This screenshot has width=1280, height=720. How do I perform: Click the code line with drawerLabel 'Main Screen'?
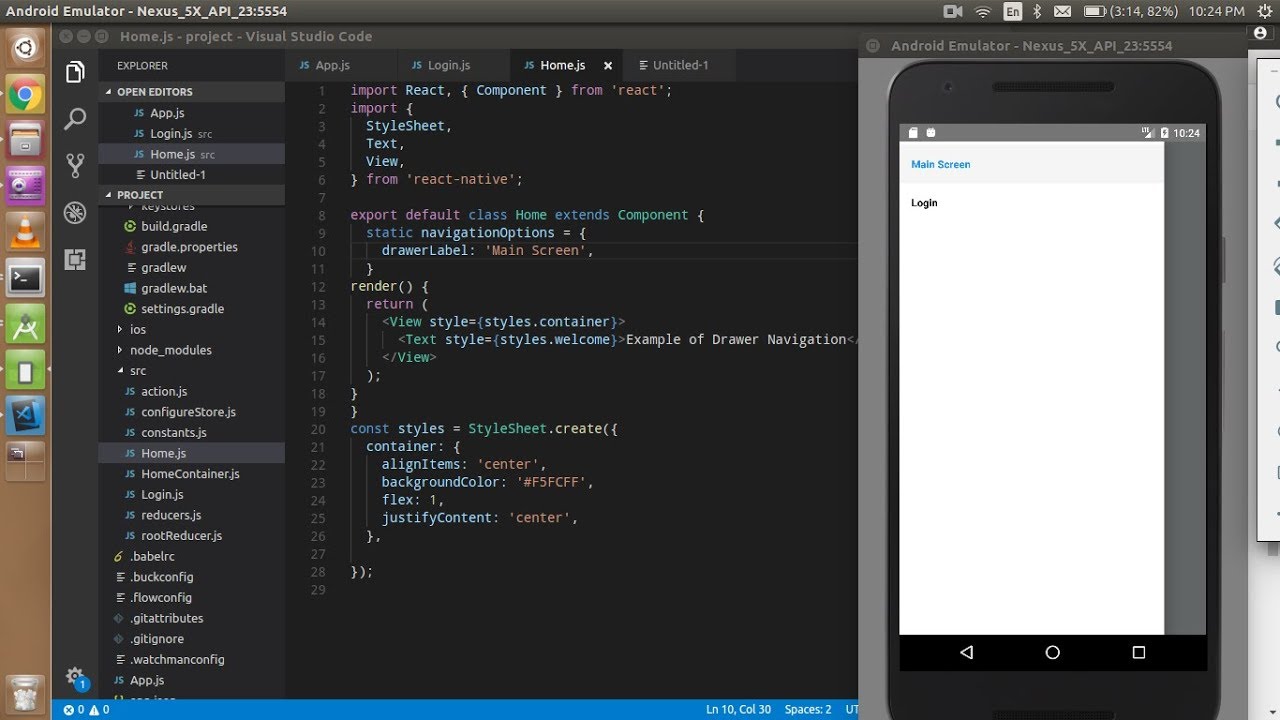point(487,250)
